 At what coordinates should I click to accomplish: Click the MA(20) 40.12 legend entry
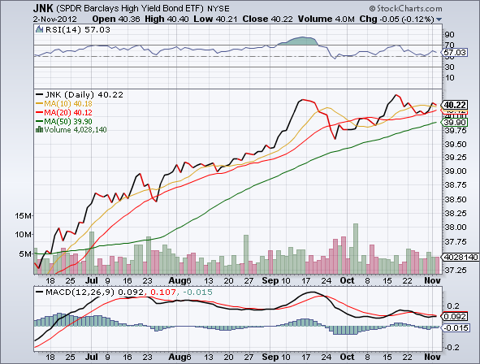pos(68,113)
